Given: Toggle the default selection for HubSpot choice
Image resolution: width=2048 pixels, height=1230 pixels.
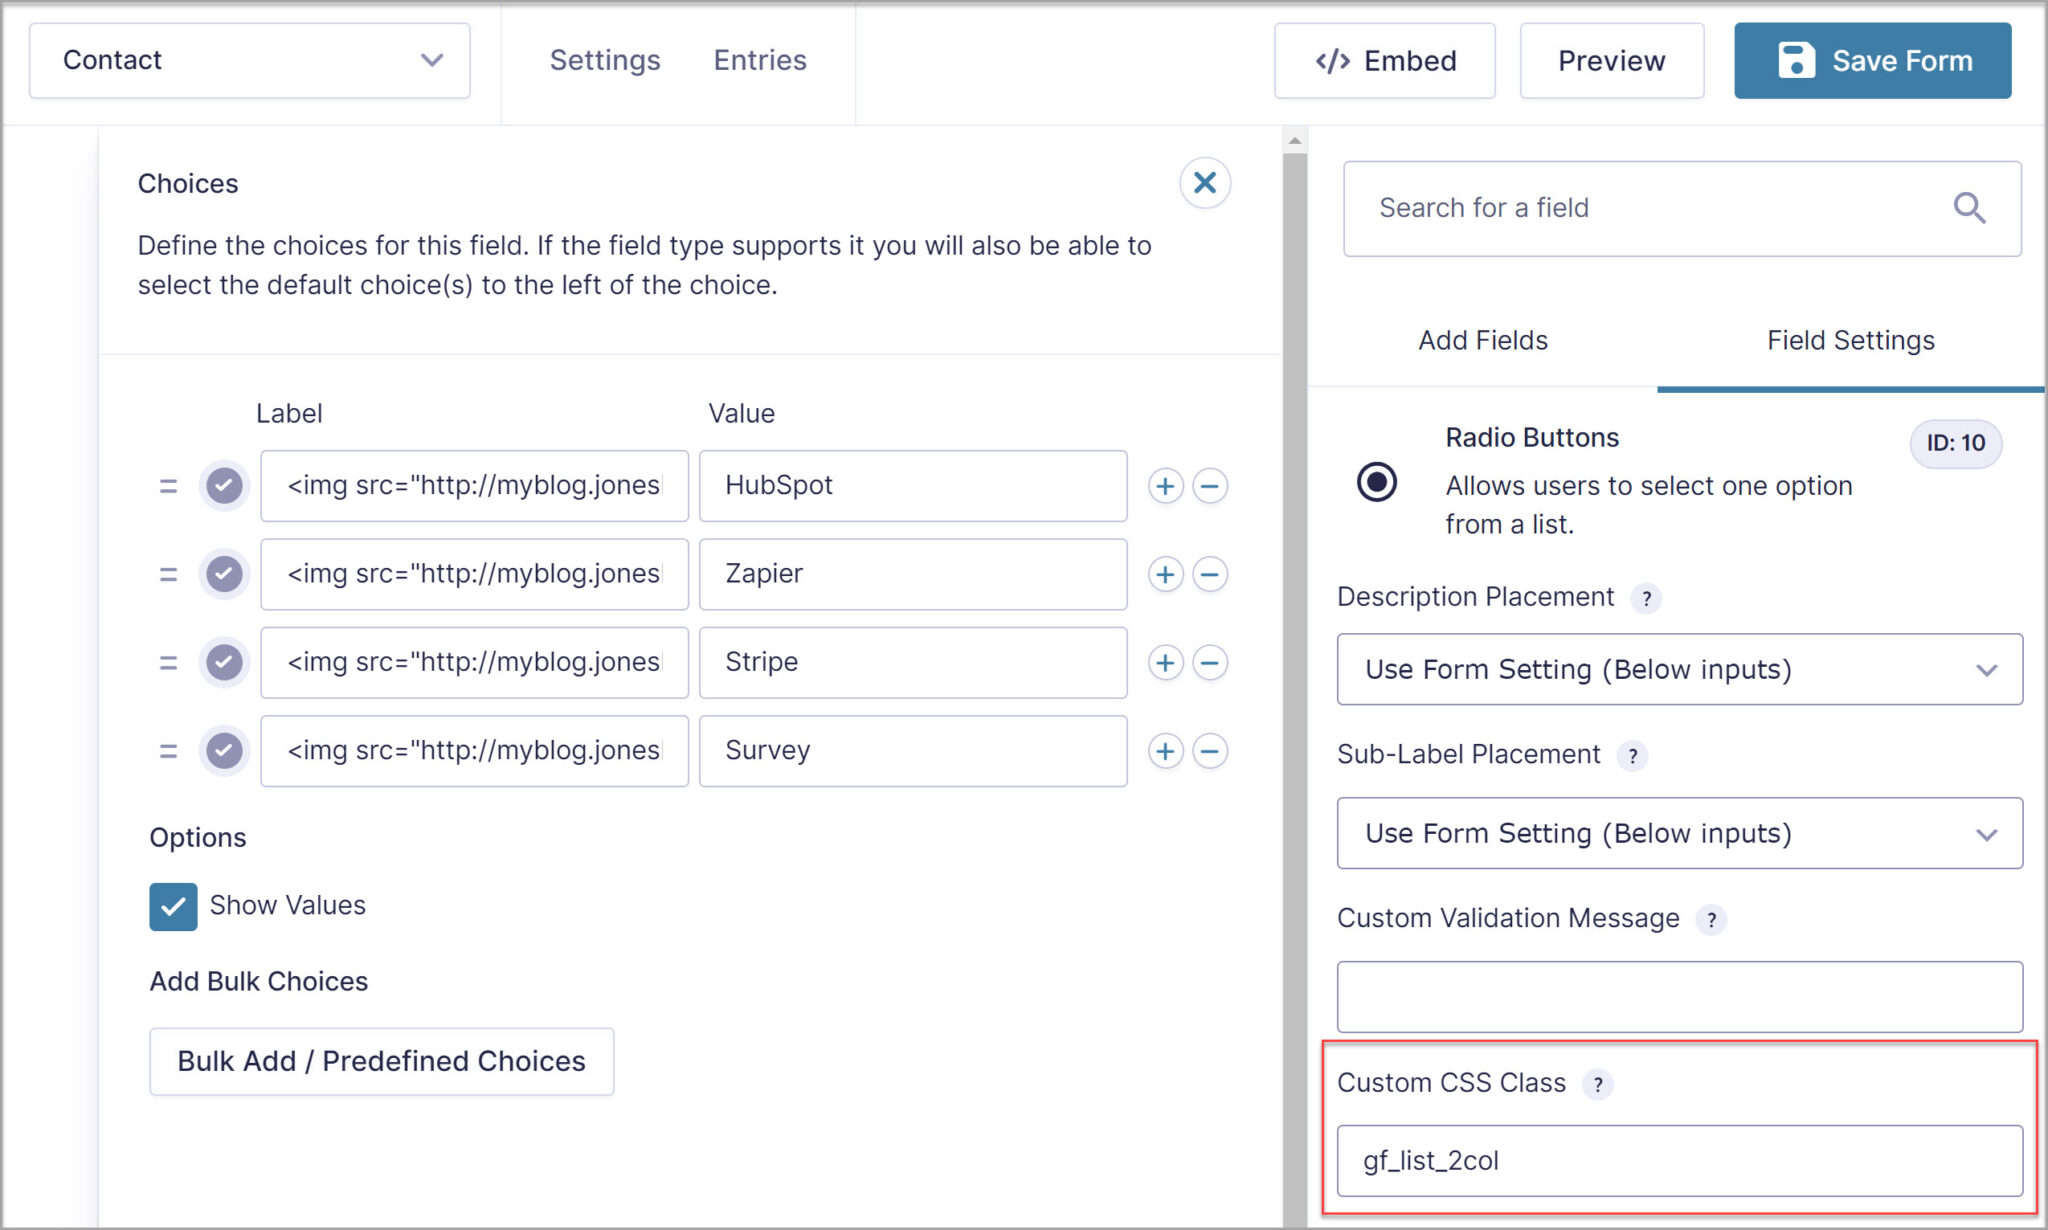Looking at the screenshot, I should [224, 486].
